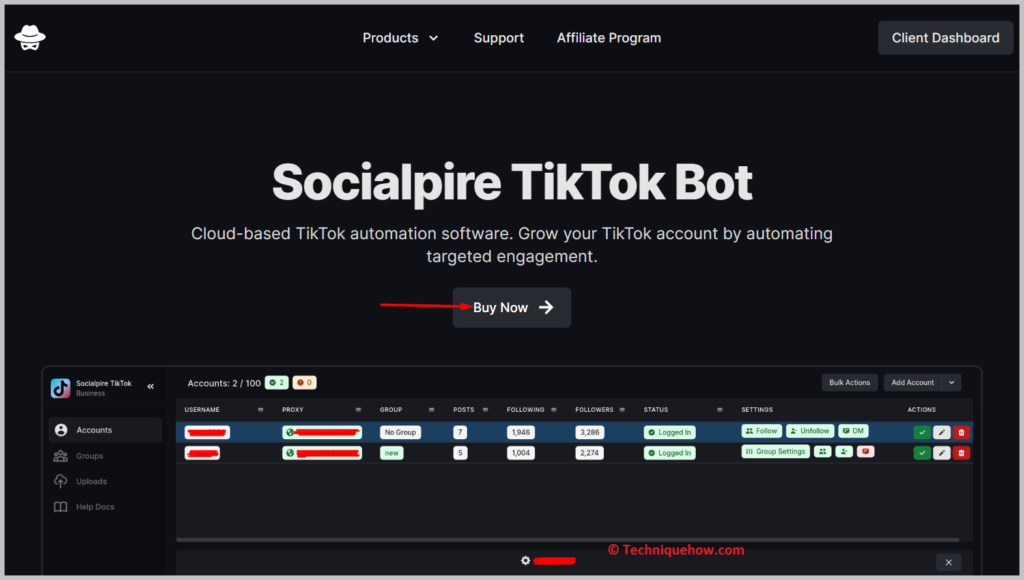Close the bottom panel with the X button
1024x580 pixels.
pos(948,562)
